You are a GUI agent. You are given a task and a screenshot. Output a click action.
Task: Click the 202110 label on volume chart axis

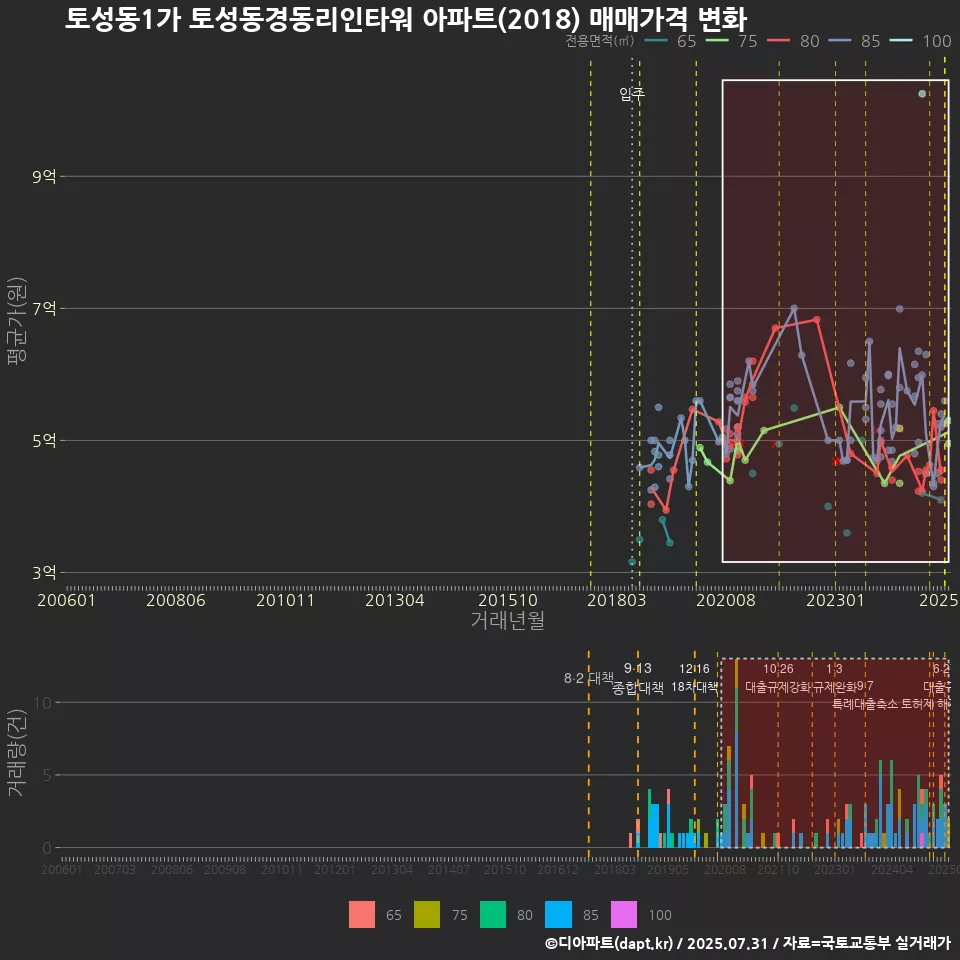tap(778, 870)
